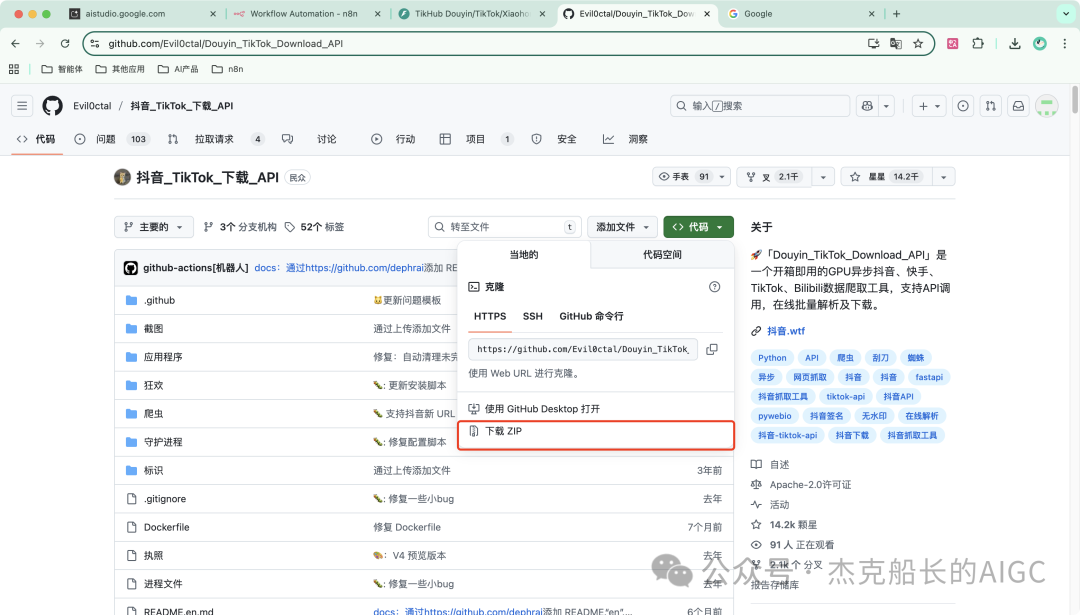1080x615 pixels.
Task: Go back with the browser arrow
Action: pos(15,43)
